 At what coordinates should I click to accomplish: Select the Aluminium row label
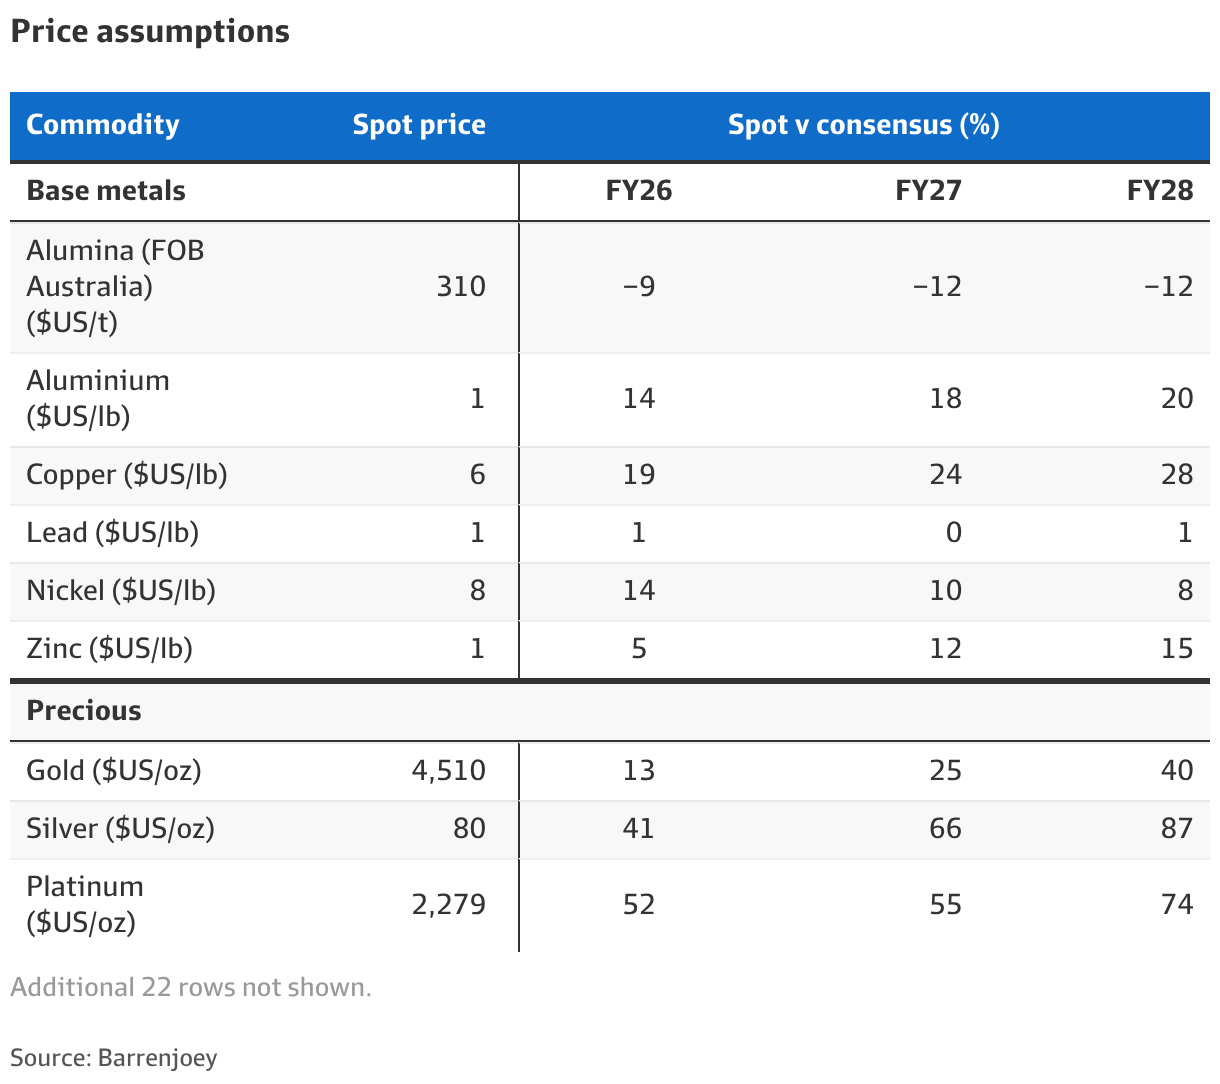(98, 398)
